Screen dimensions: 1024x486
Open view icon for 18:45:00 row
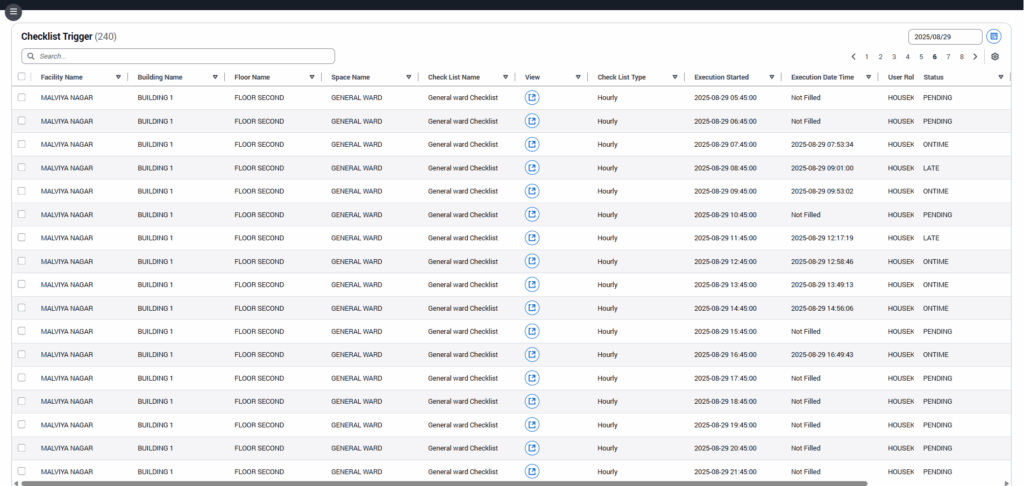(532, 402)
